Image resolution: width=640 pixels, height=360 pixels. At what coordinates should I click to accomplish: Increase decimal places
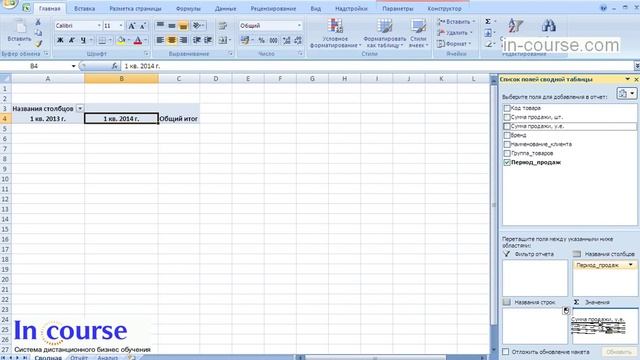[x=287, y=40]
